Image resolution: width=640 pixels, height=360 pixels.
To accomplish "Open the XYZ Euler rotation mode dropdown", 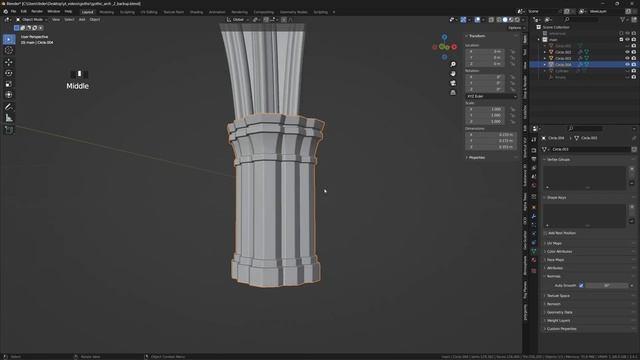I will (491, 96).
